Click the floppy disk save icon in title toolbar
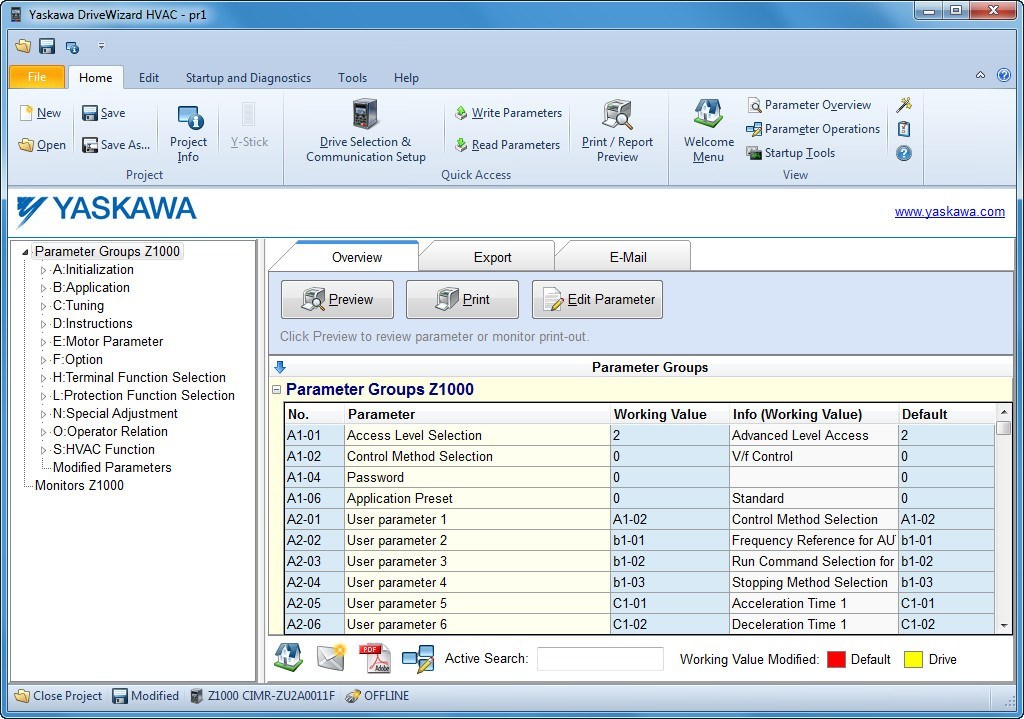This screenshot has width=1024, height=719. [47, 46]
